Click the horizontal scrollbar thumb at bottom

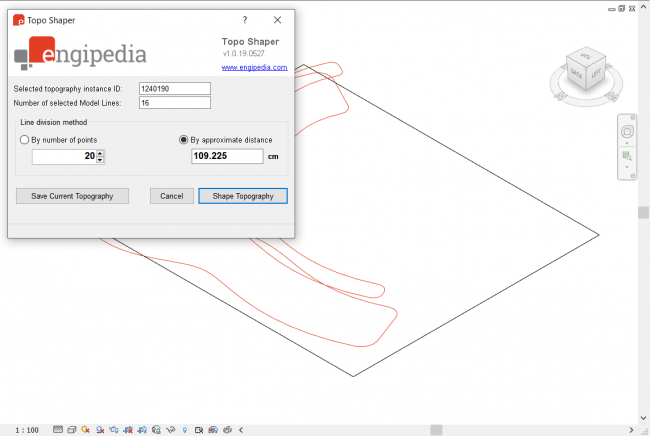point(436,429)
